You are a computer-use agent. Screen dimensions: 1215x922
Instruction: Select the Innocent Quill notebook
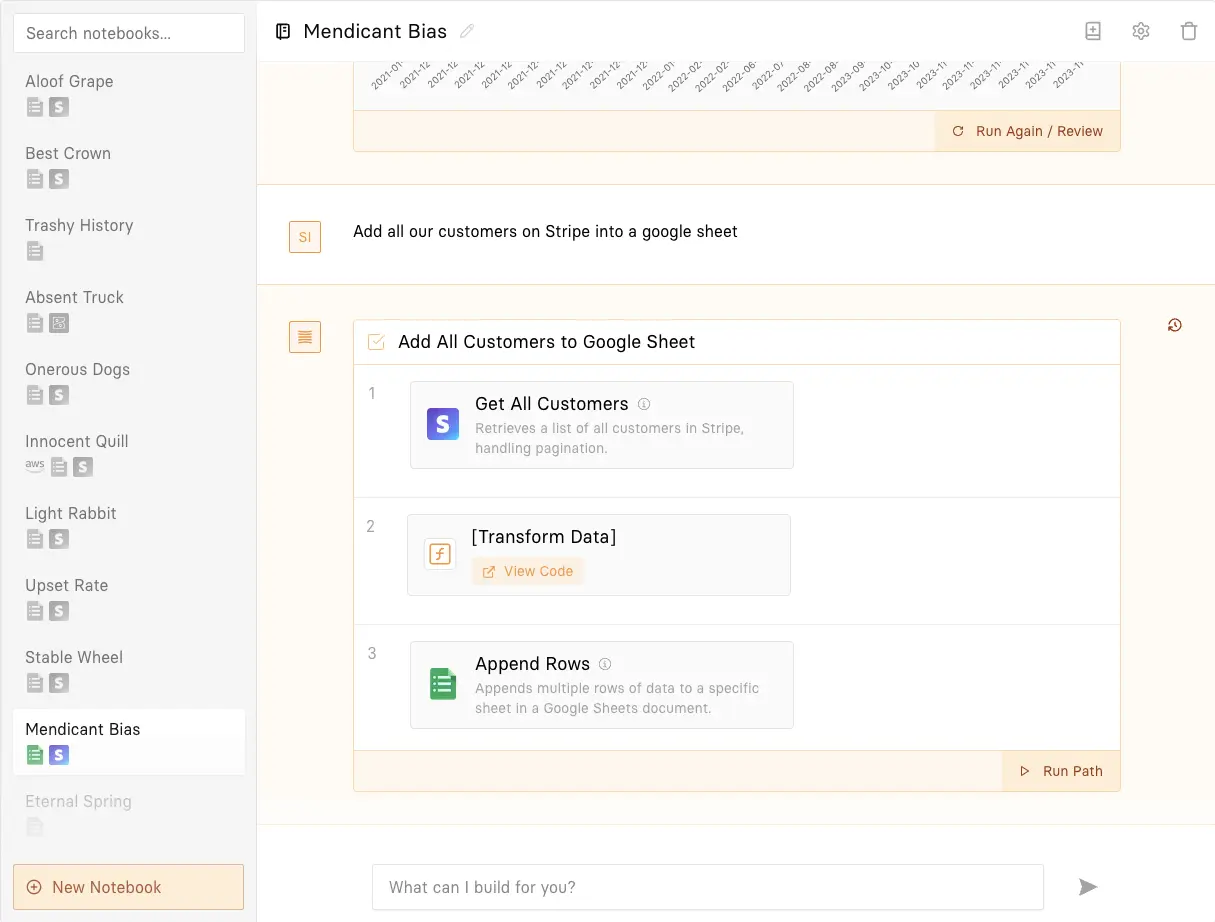(77, 441)
